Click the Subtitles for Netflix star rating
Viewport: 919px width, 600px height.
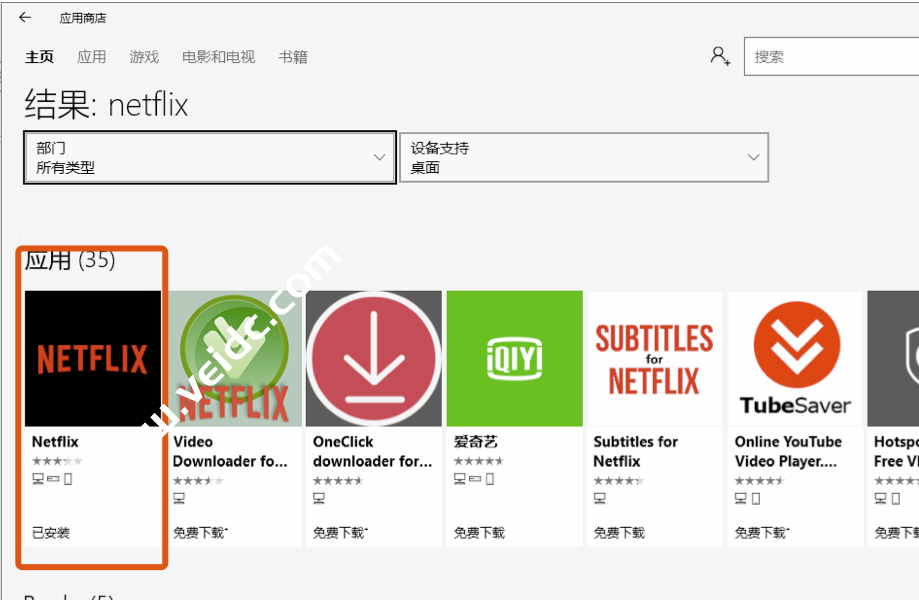[x=618, y=481]
